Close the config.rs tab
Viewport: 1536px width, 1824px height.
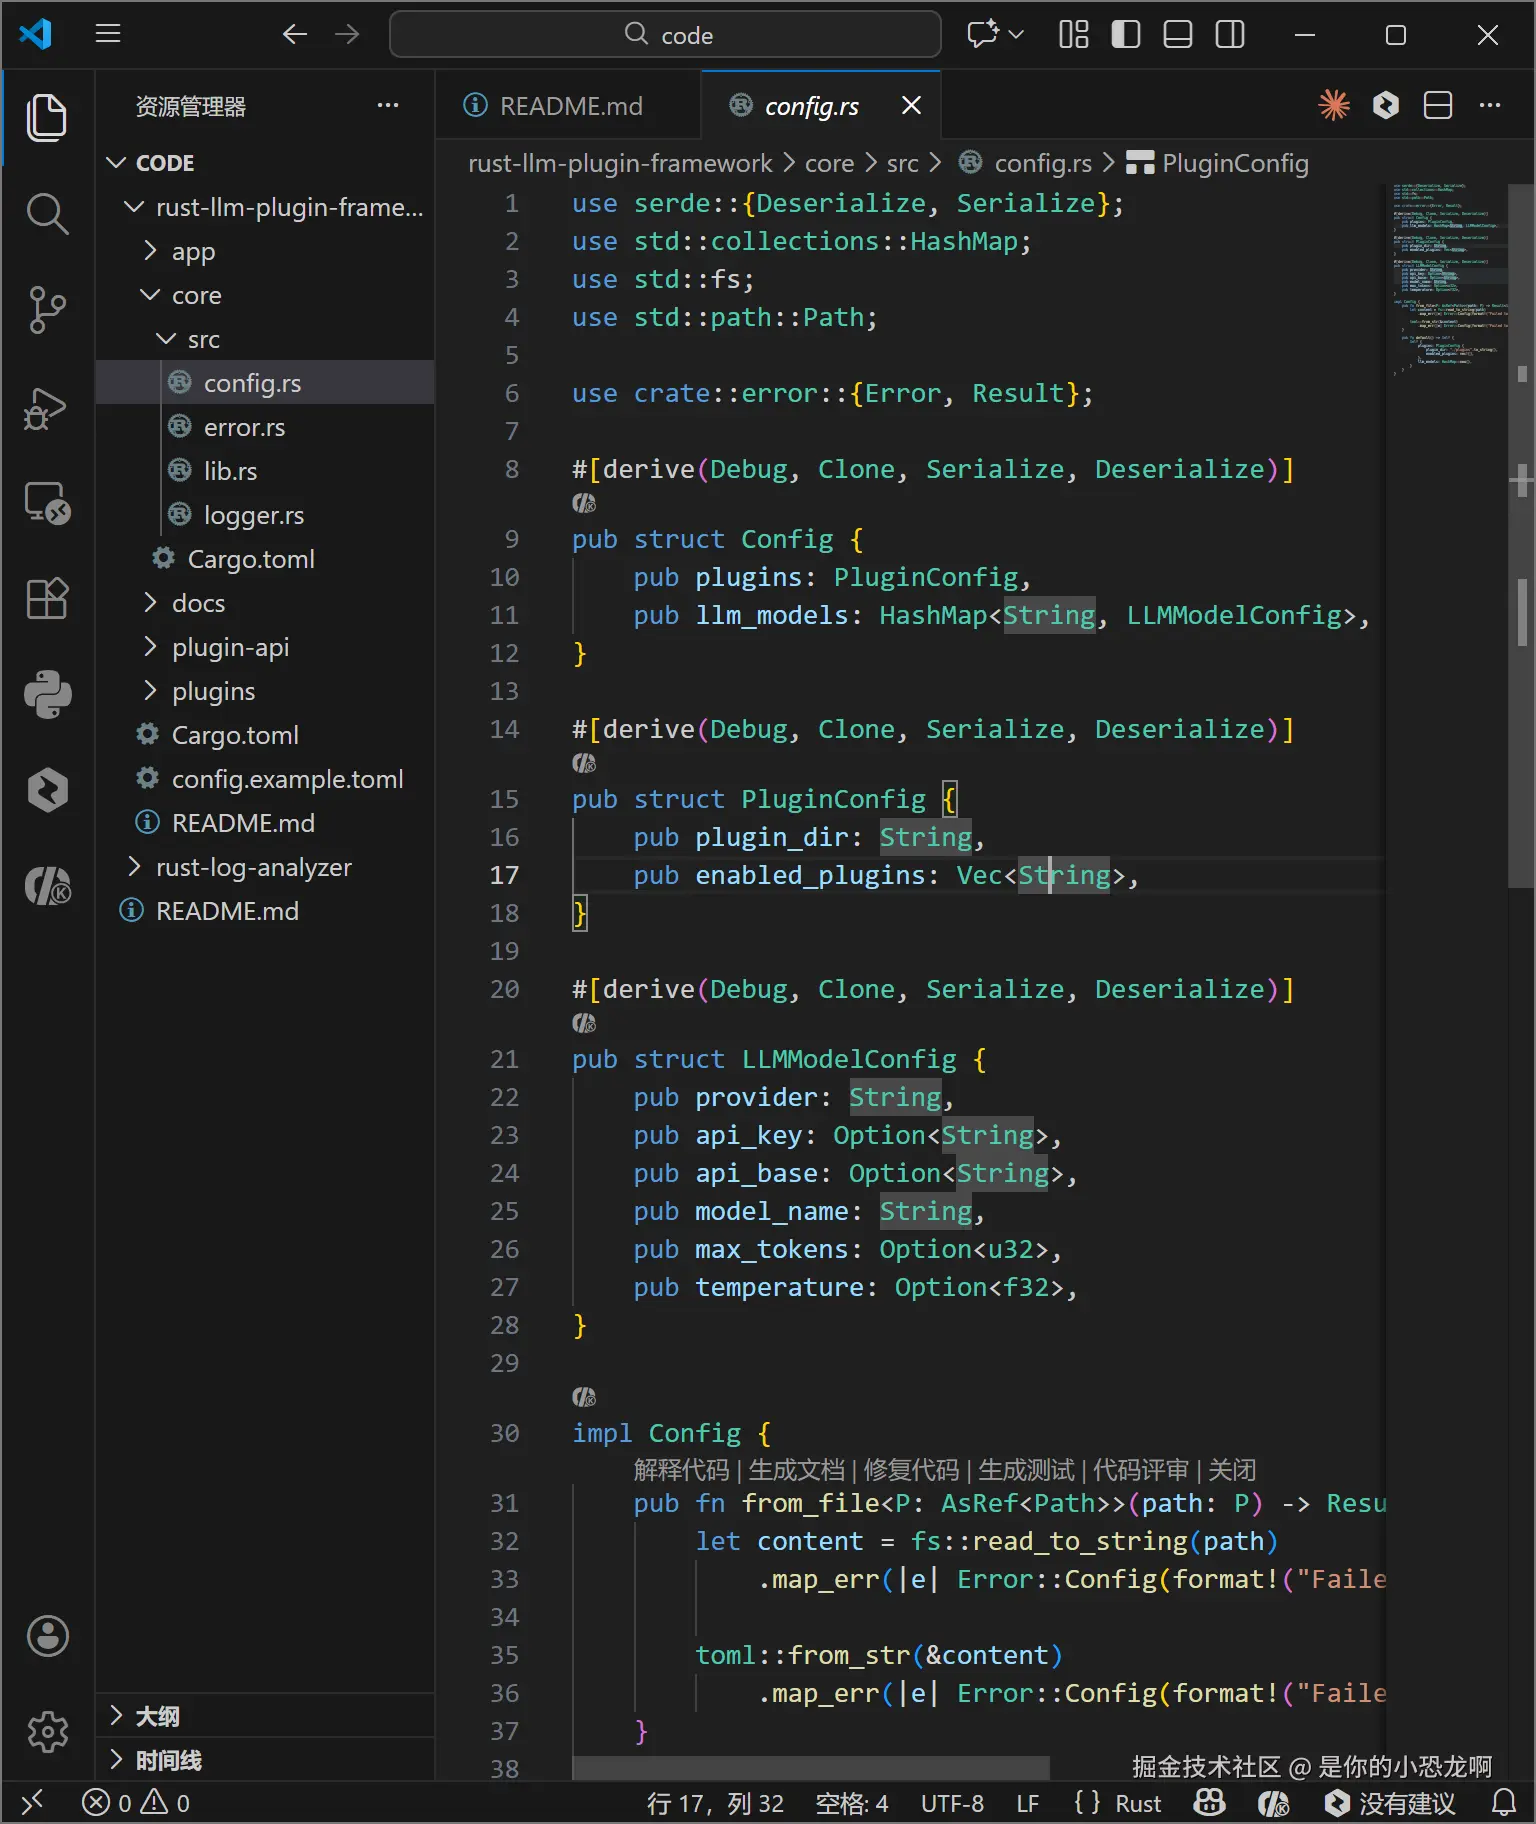click(911, 105)
